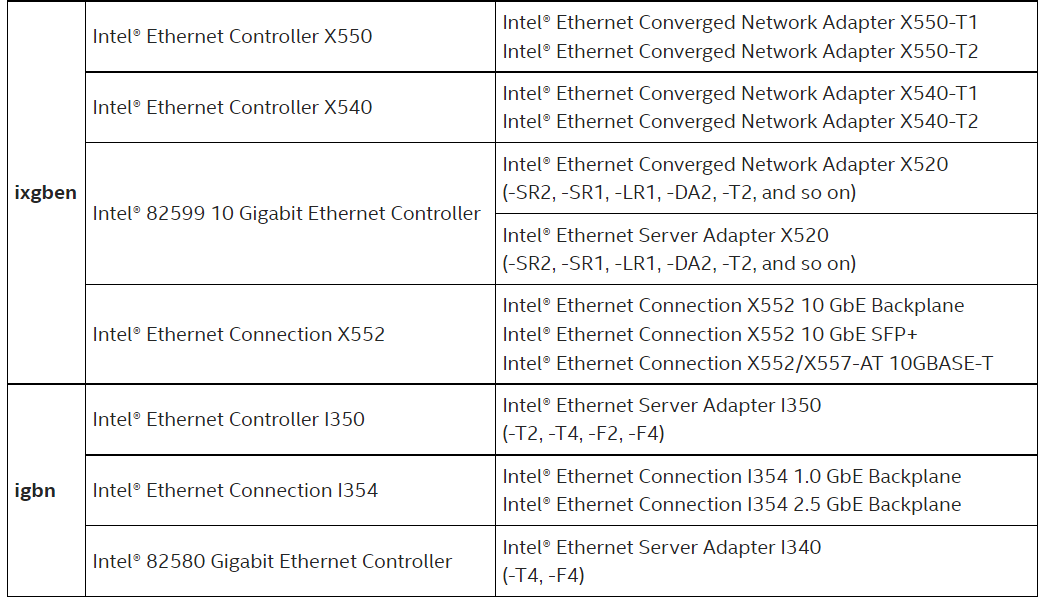Click X552/X557-AT 10GBASE-T line

click(x=748, y=364)
